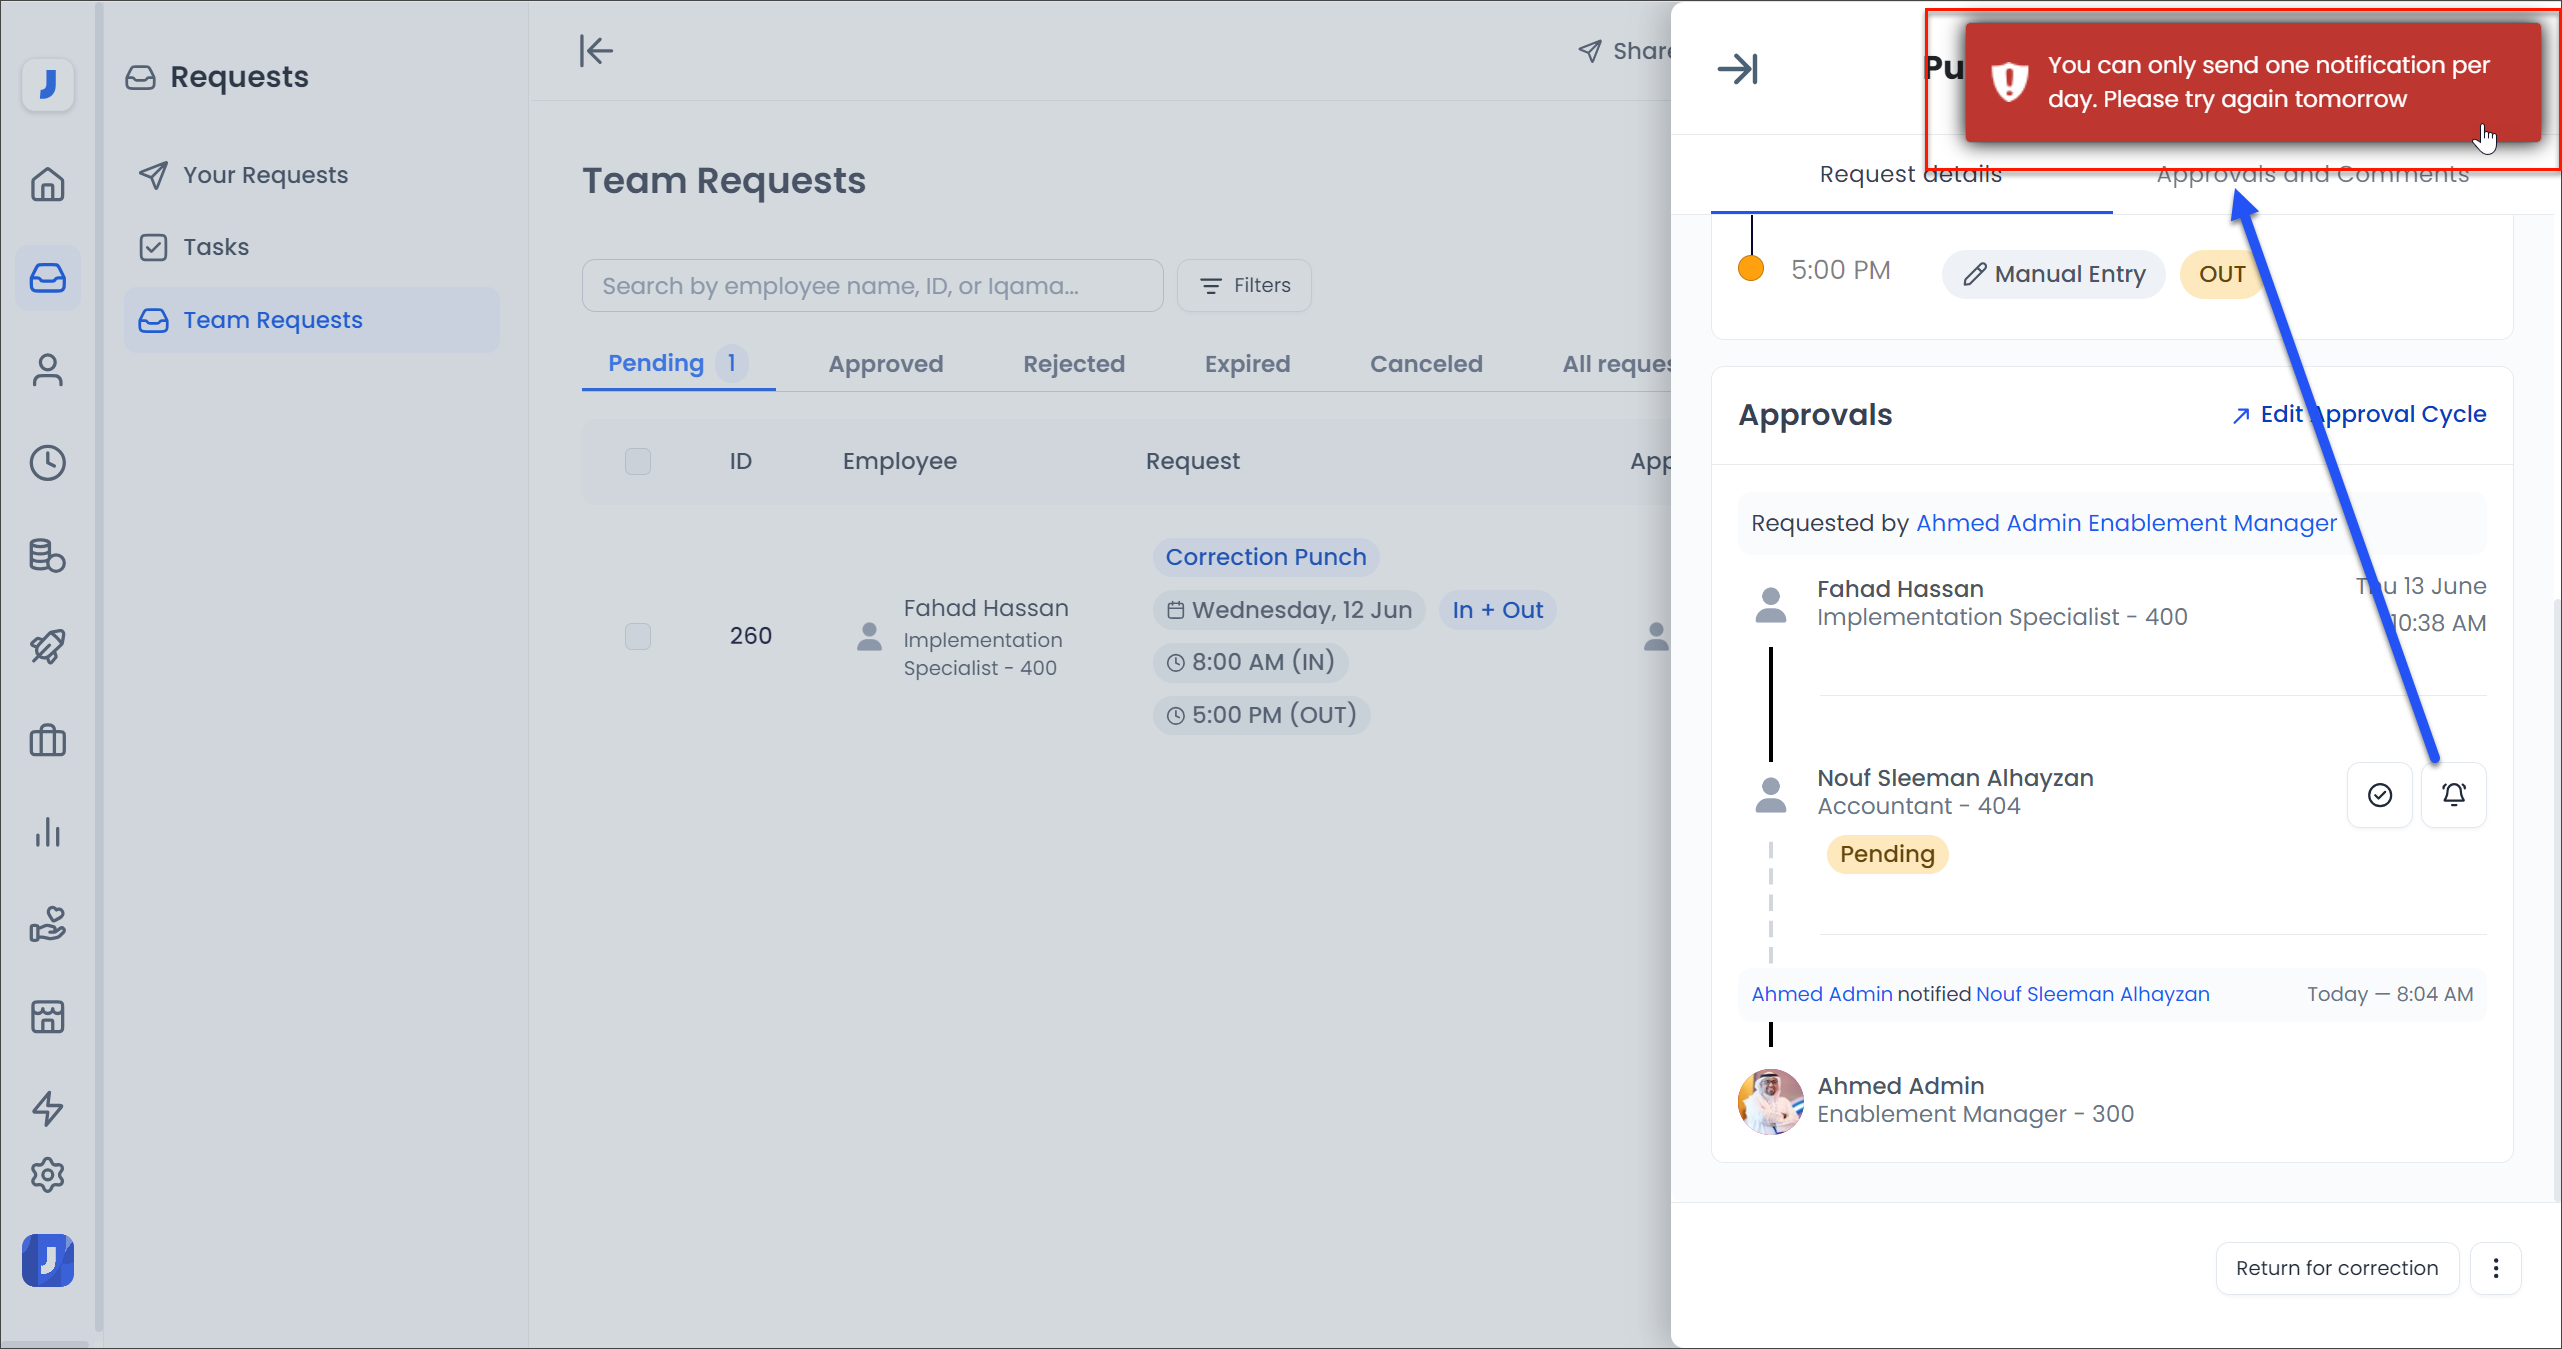Open the Home icon in the sidebar
This screenshot has width=2562, height=1349.
pos(47,185)
